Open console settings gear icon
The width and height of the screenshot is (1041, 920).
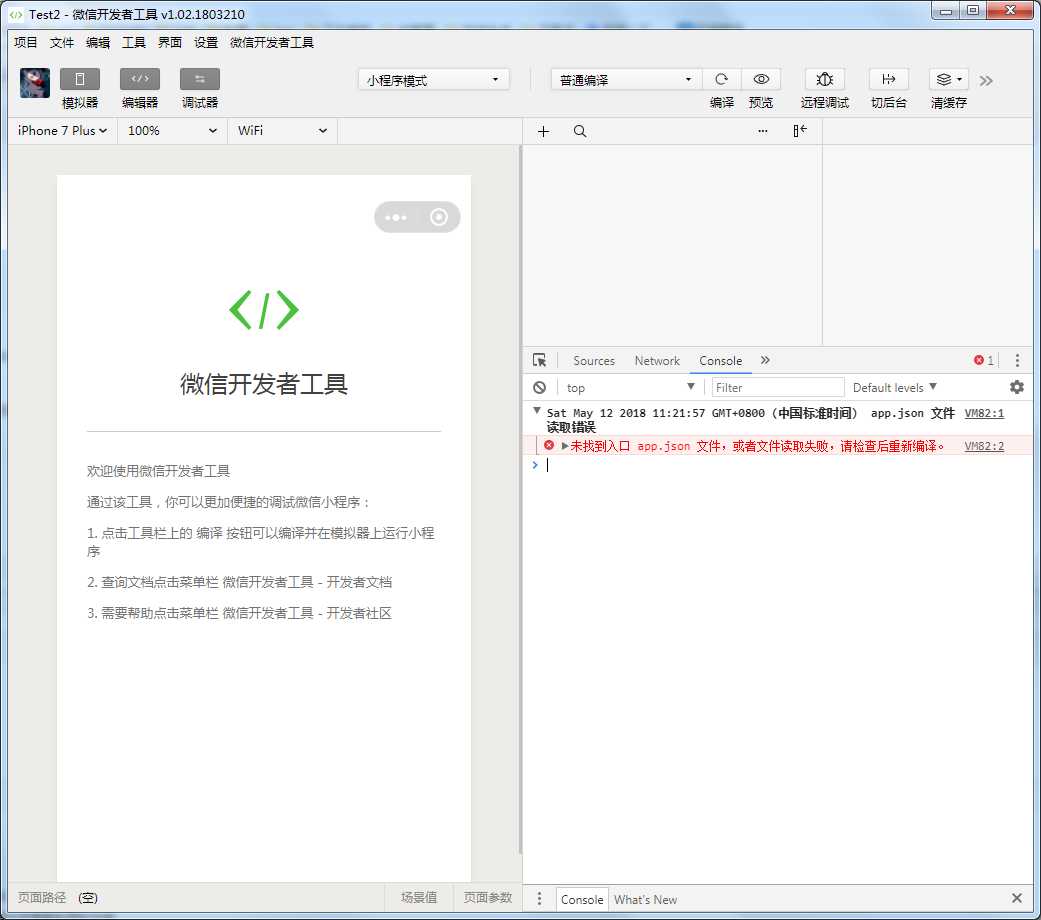coord(1016,387)
